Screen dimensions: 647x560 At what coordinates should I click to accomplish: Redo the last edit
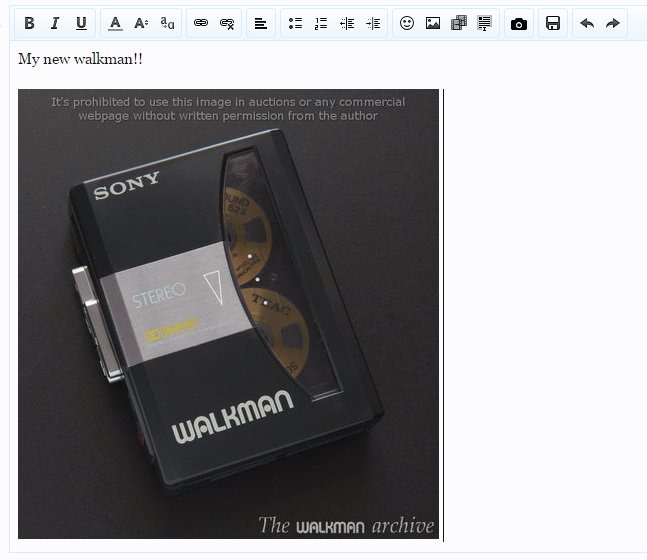[613, 23]
